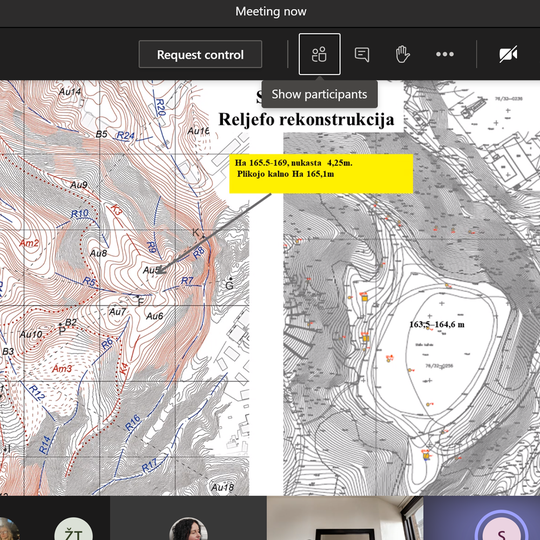Click the yellow Ha 165.5-169 annotation box
Screen dimensions: 540x540
[x=321, y=174]
